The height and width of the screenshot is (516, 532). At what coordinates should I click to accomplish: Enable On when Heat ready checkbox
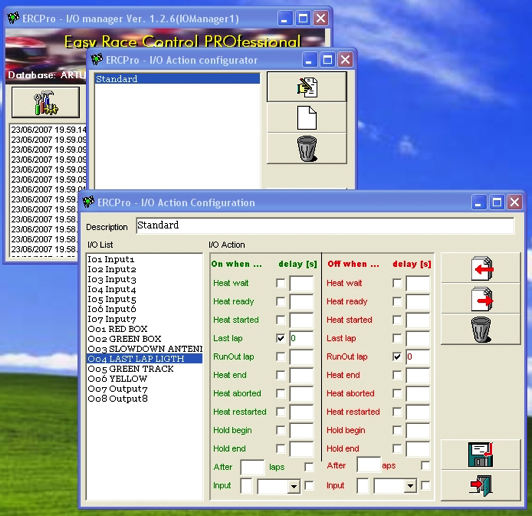coord(281,301)
